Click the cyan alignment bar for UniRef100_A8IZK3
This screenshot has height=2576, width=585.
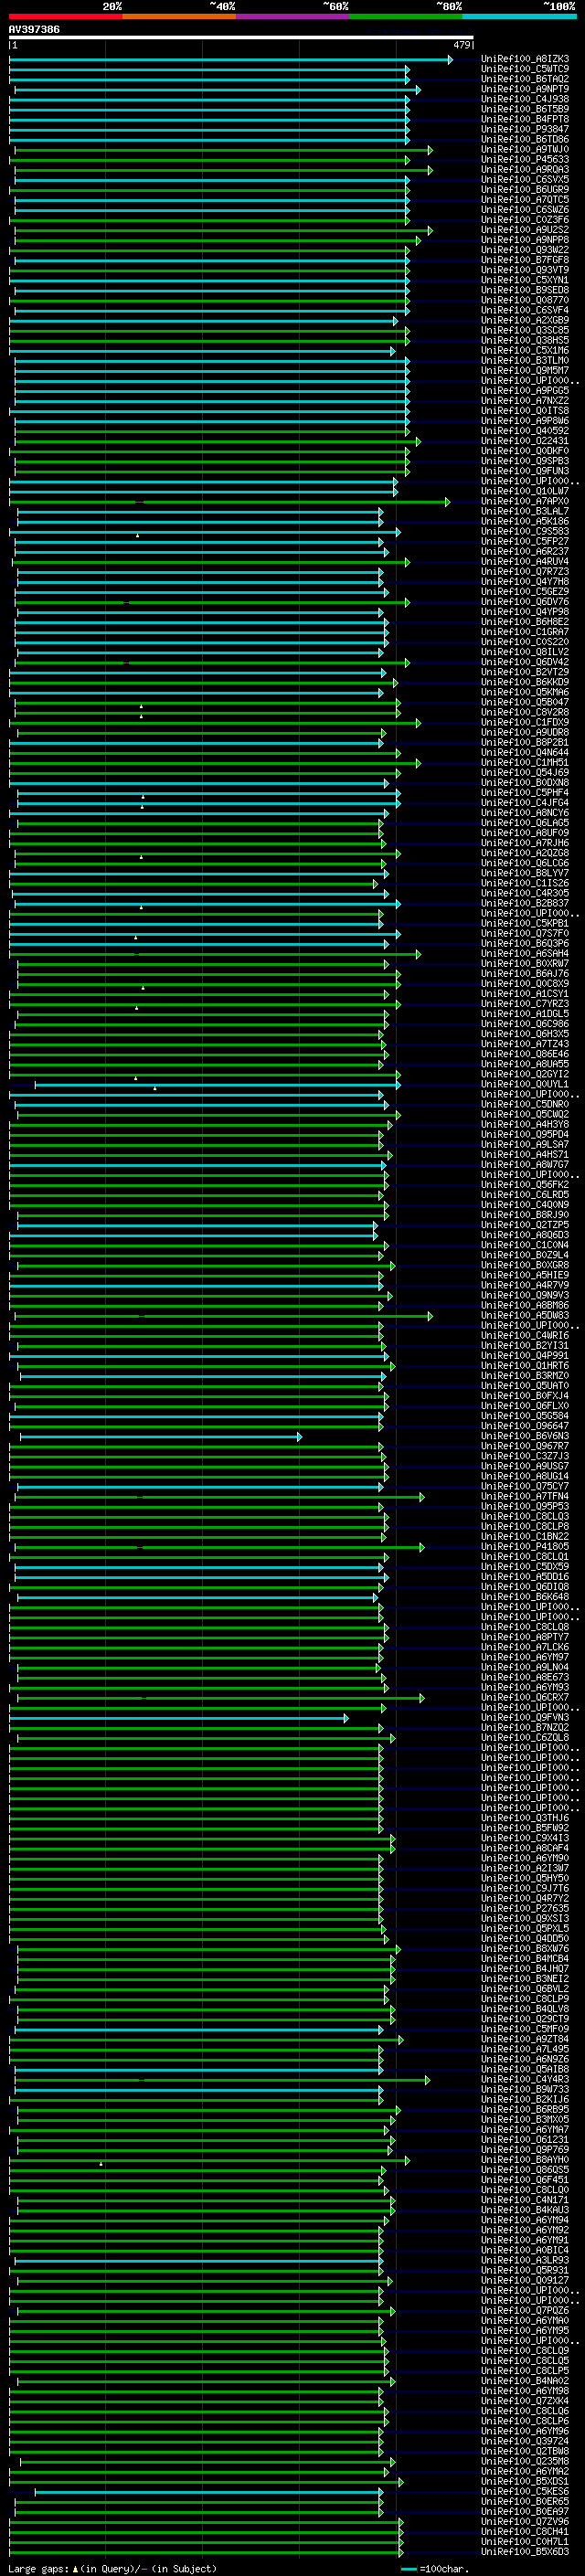[230, 60]
